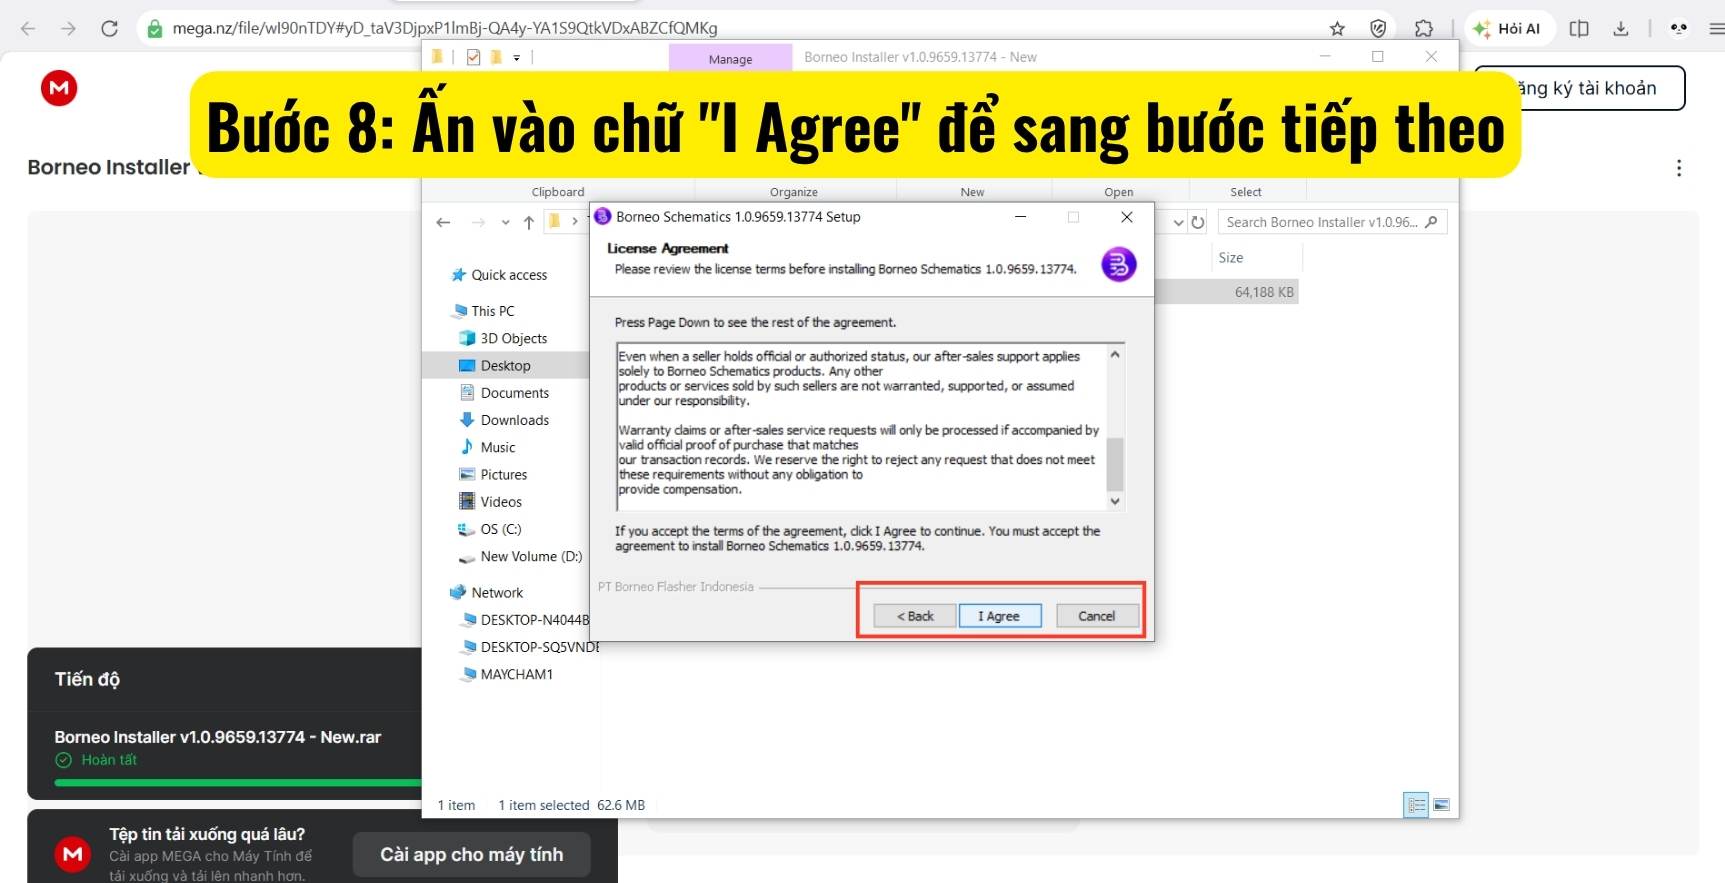Viewport: 1725px width, 883px height.
Task: Open the OS (C:) drive
Action: [x=500, y=529]
